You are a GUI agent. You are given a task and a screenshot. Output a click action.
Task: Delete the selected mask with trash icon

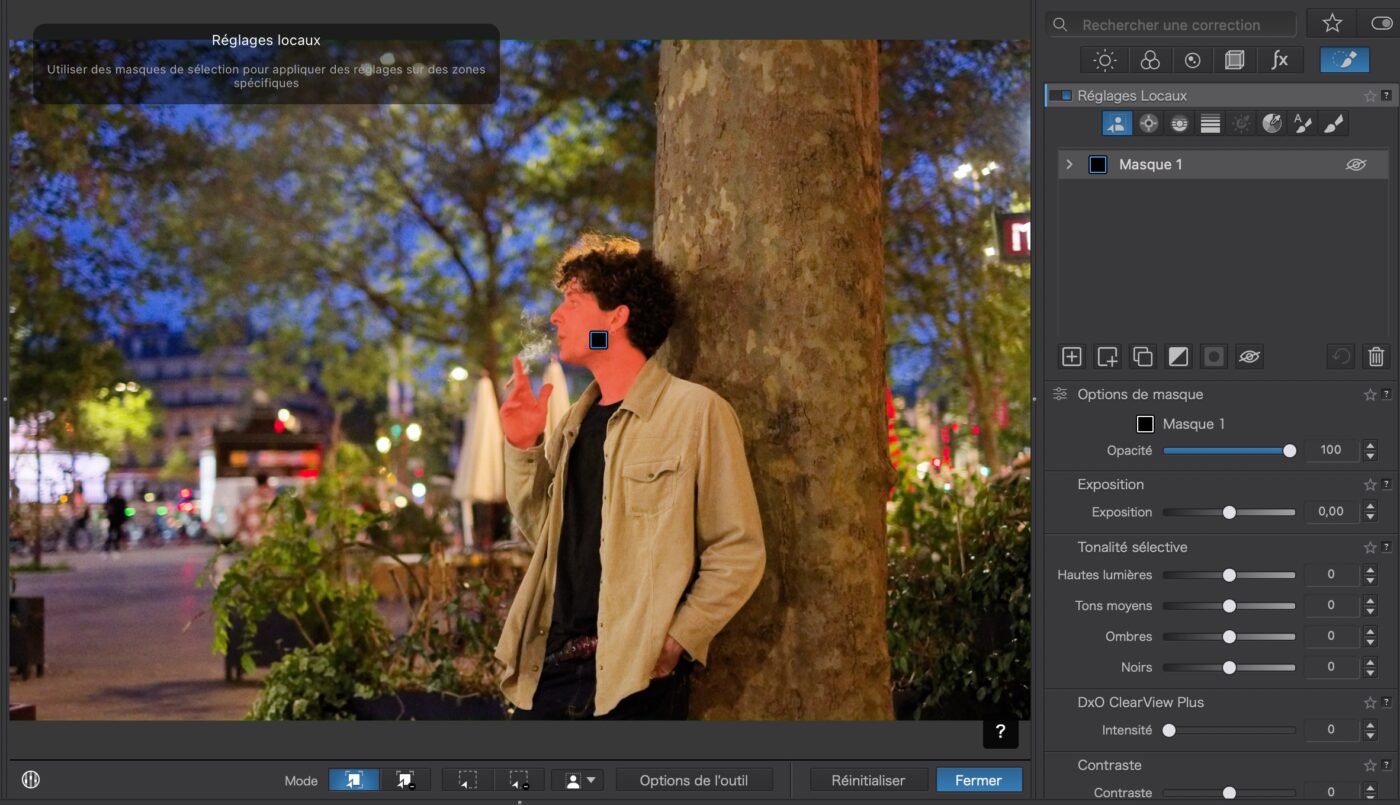(x=1376, y=357)
